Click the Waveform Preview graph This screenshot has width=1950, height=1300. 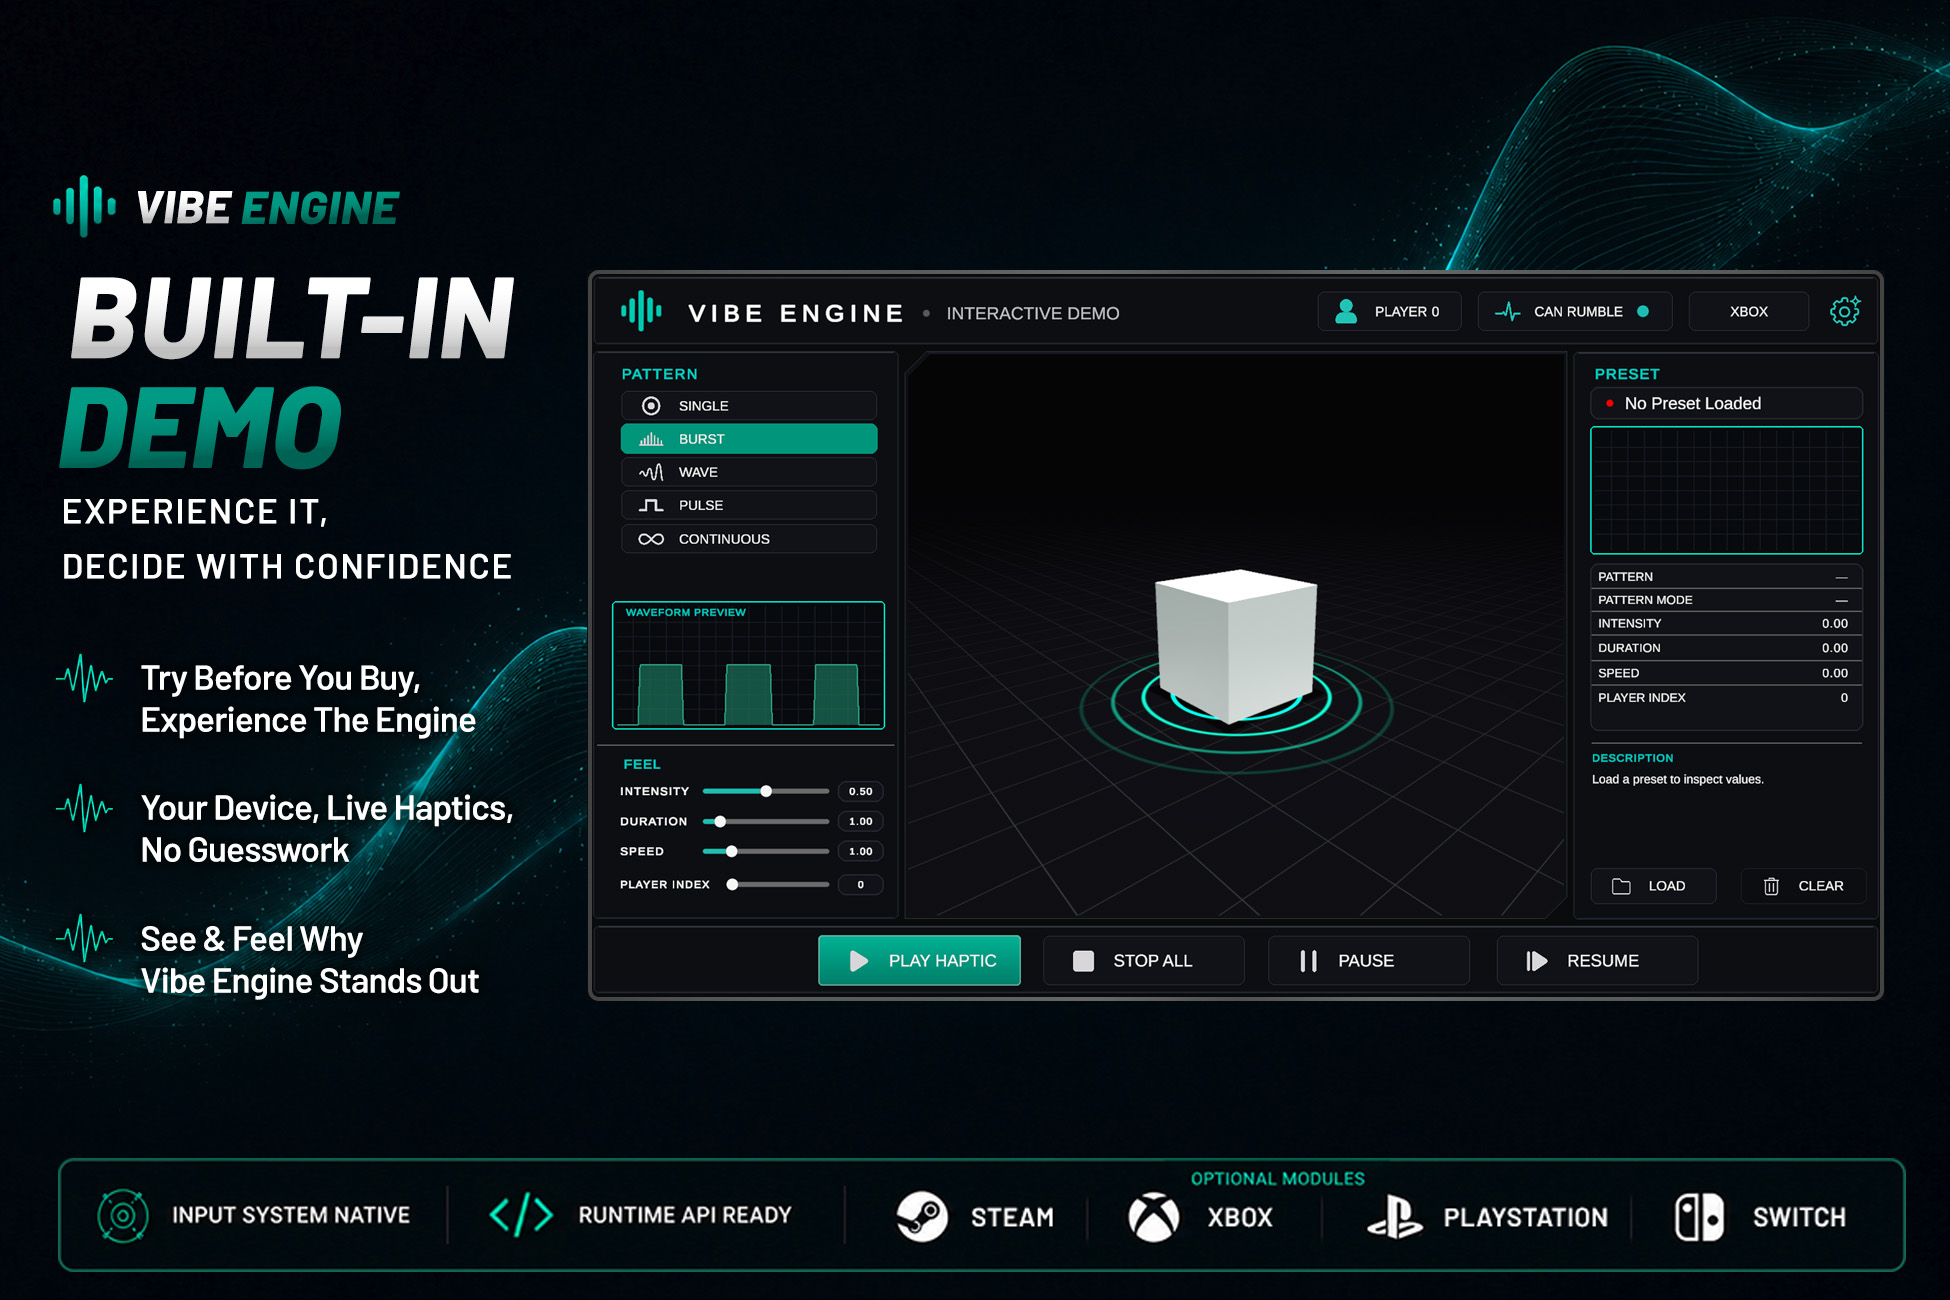click(x=748, y=665)
